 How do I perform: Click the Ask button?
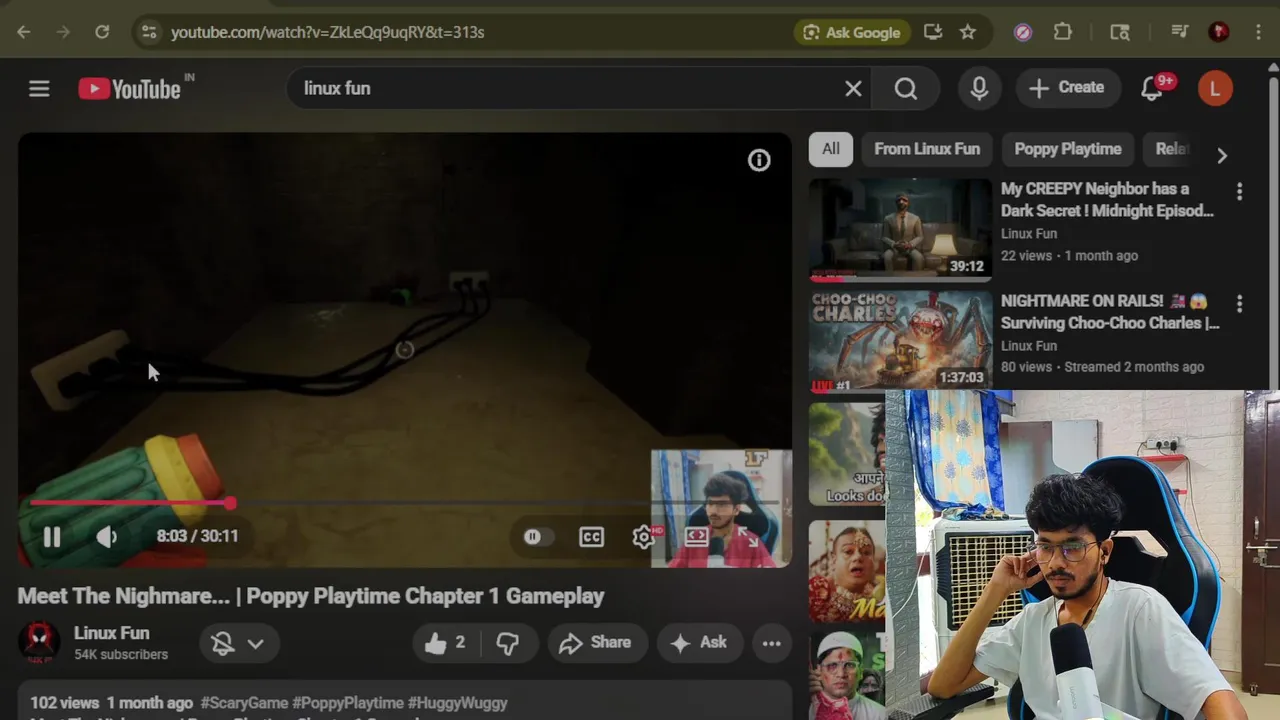click(699, 643)
